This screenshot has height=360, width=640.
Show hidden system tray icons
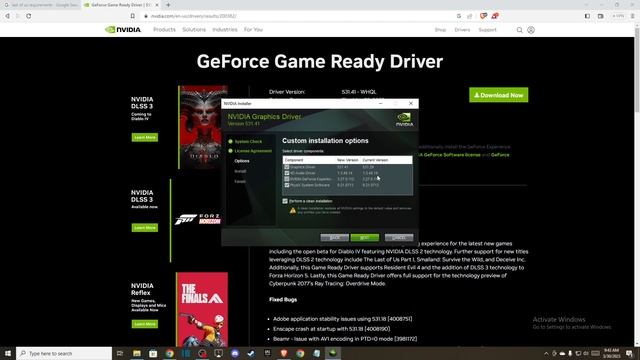pyautogui.click(x=546, y=353)
